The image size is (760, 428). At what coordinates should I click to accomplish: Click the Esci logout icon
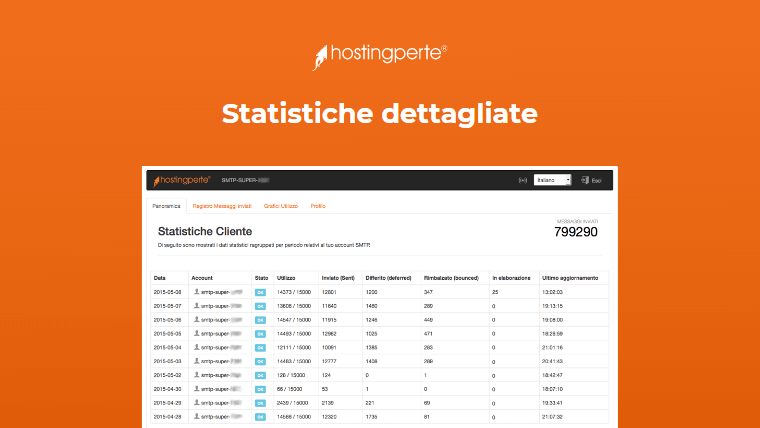[x=584, y=181]
